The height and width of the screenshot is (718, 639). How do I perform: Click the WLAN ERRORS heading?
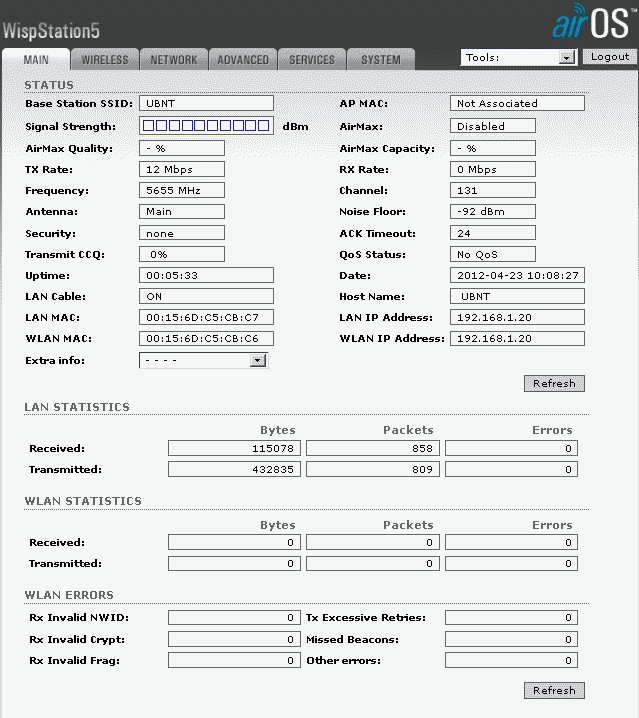click(69, 595)
